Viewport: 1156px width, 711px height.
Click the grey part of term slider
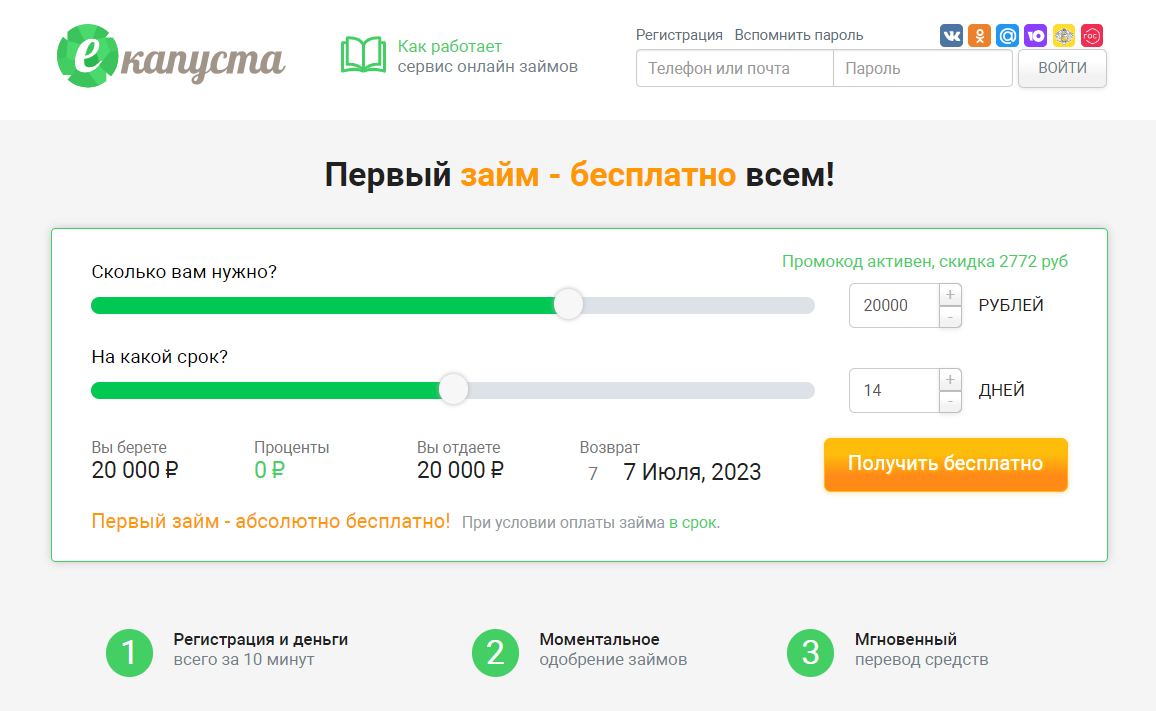coord(641,390)
